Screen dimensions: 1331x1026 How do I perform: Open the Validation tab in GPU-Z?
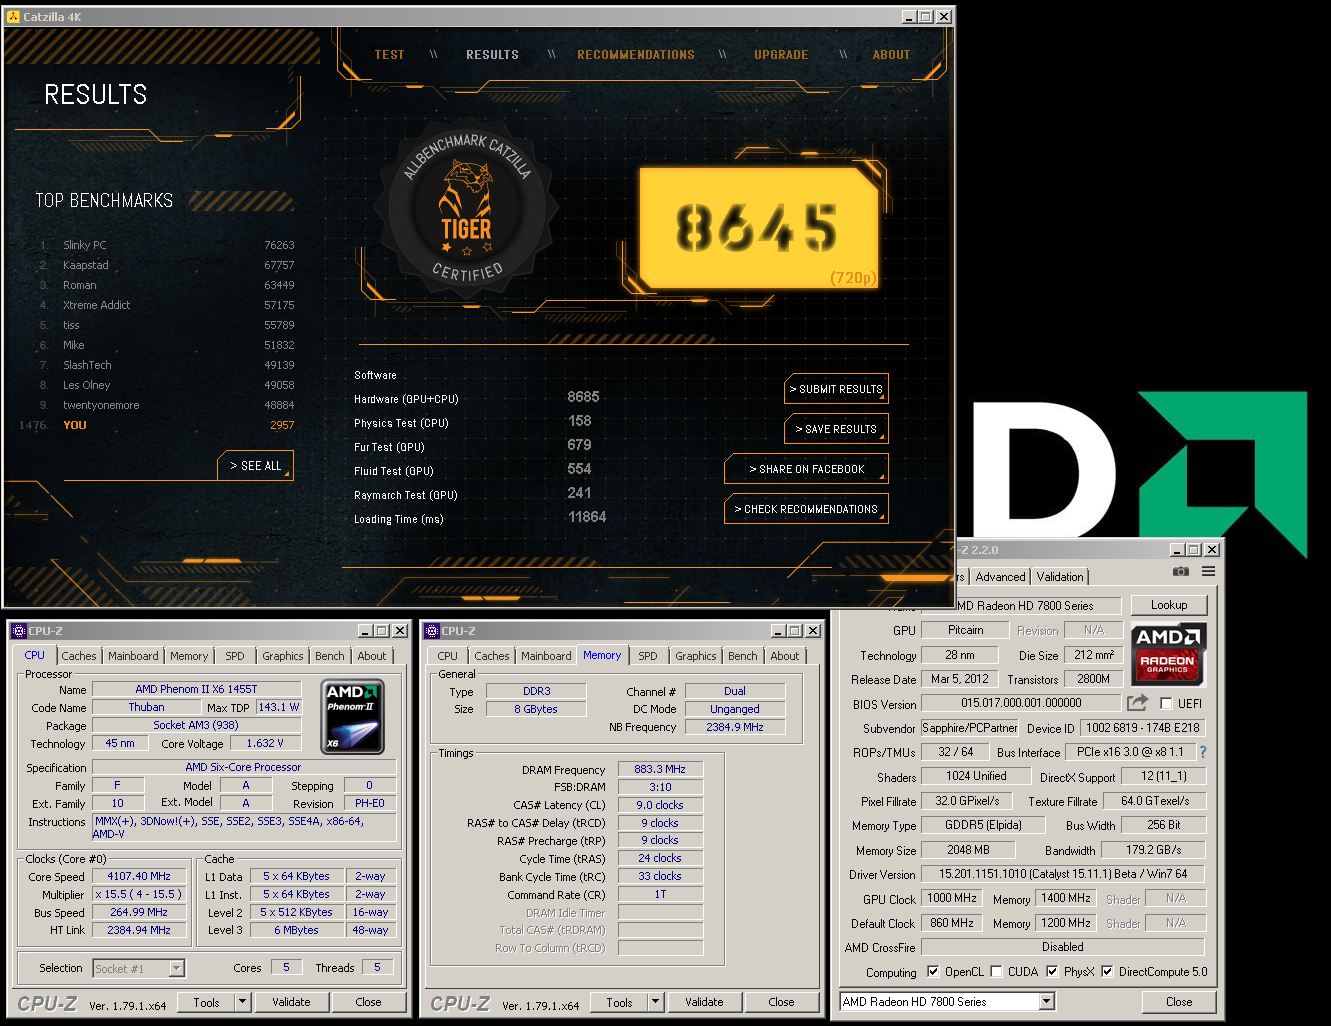pyautogui.click(x=1059, y=577)
